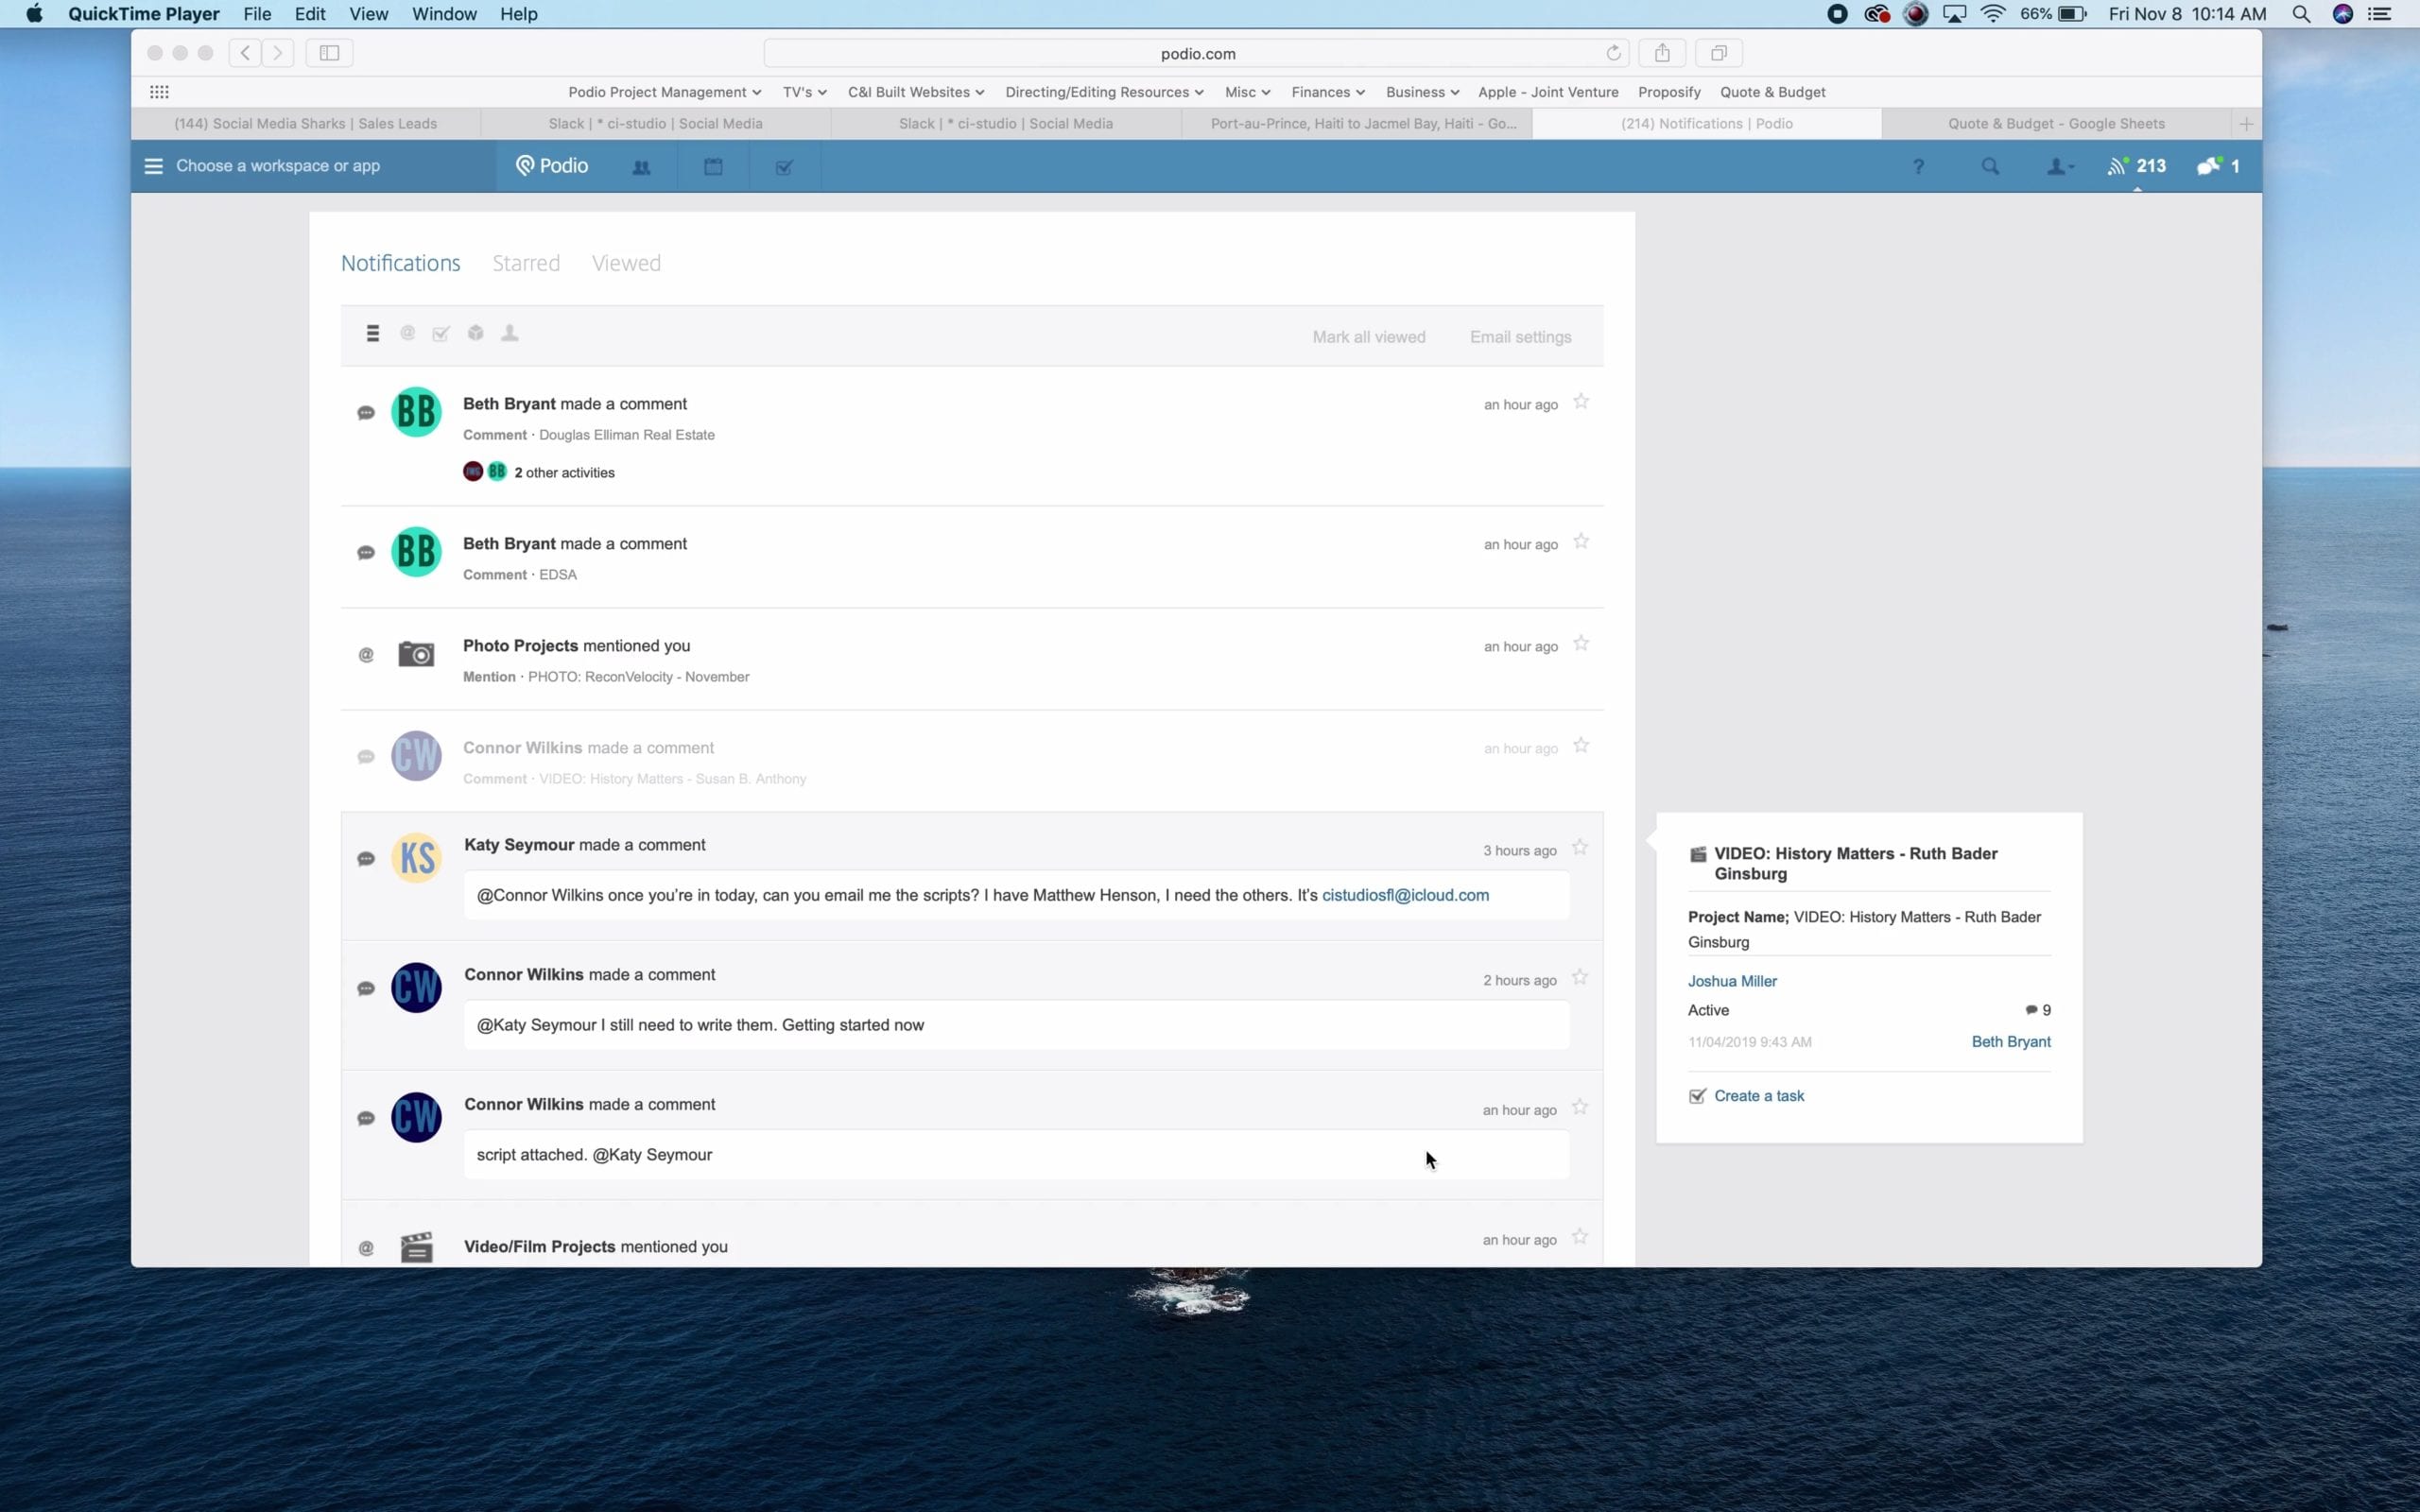Open the Podio search magnifier
2420x1512 pixels.
click(x=1990, y=166)
